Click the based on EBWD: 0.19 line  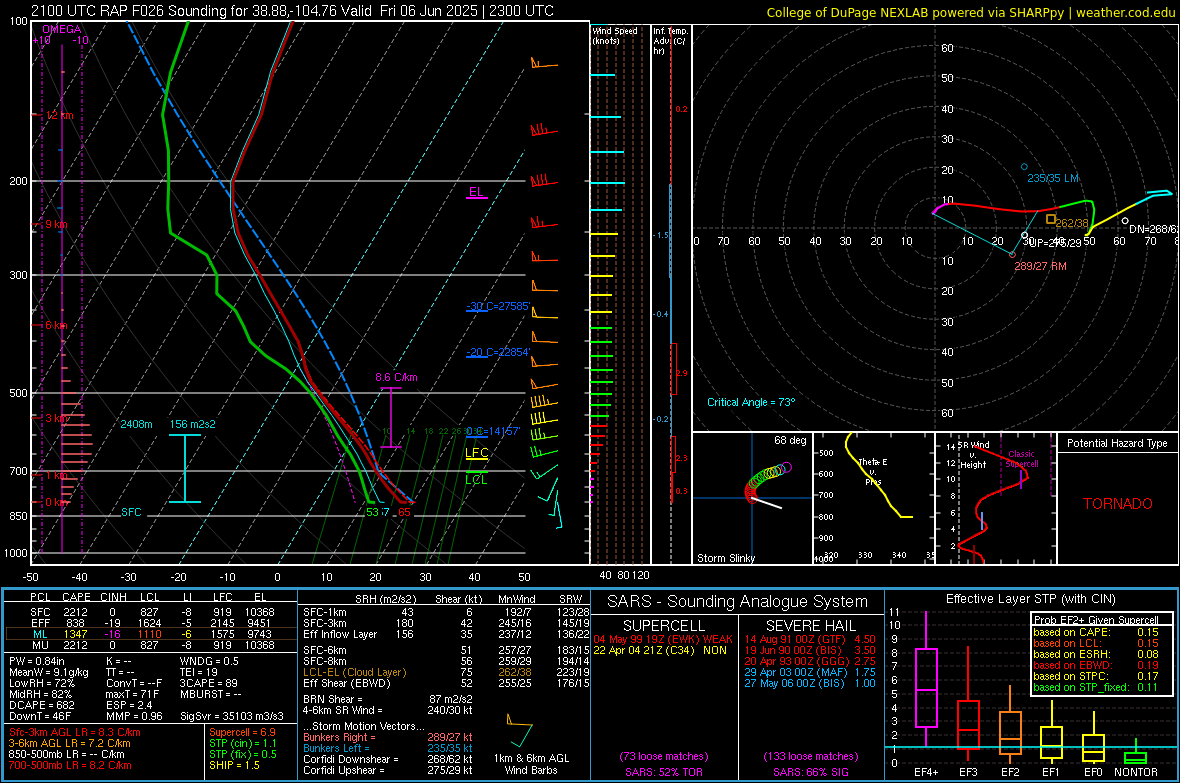1096,666
